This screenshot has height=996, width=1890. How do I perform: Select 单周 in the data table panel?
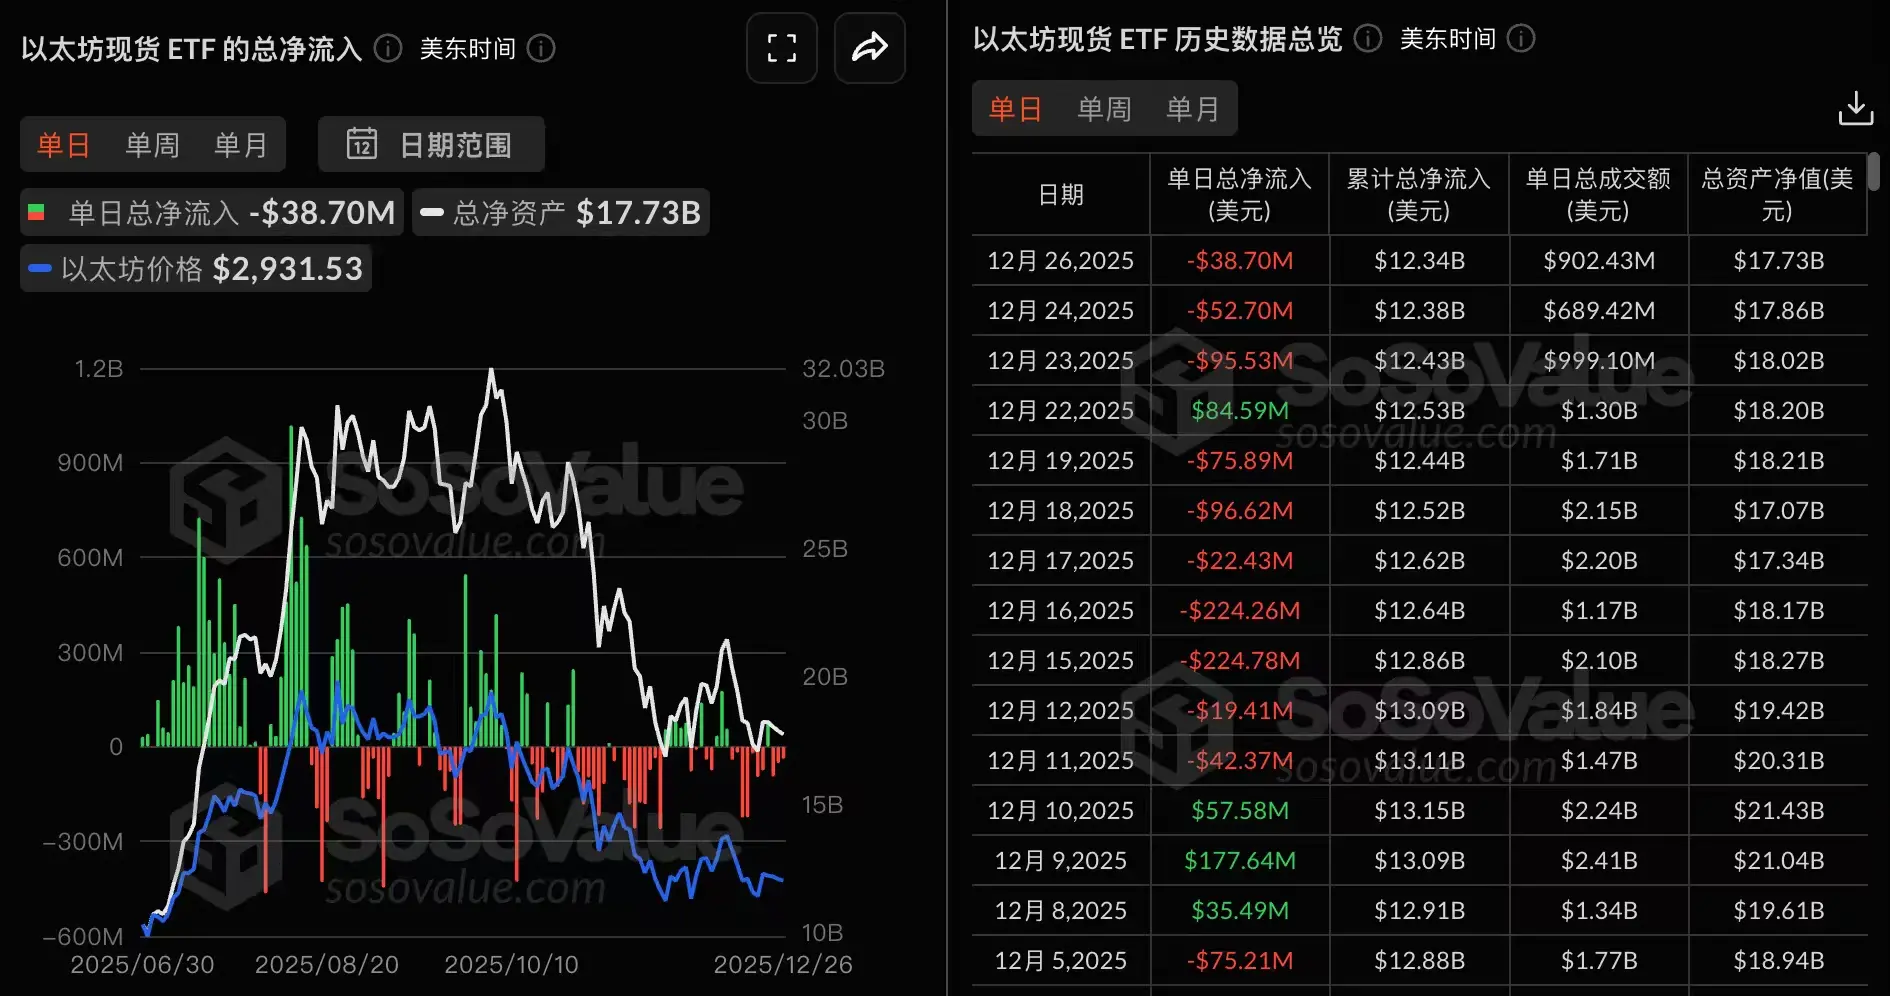click(x=1103, y=108)
